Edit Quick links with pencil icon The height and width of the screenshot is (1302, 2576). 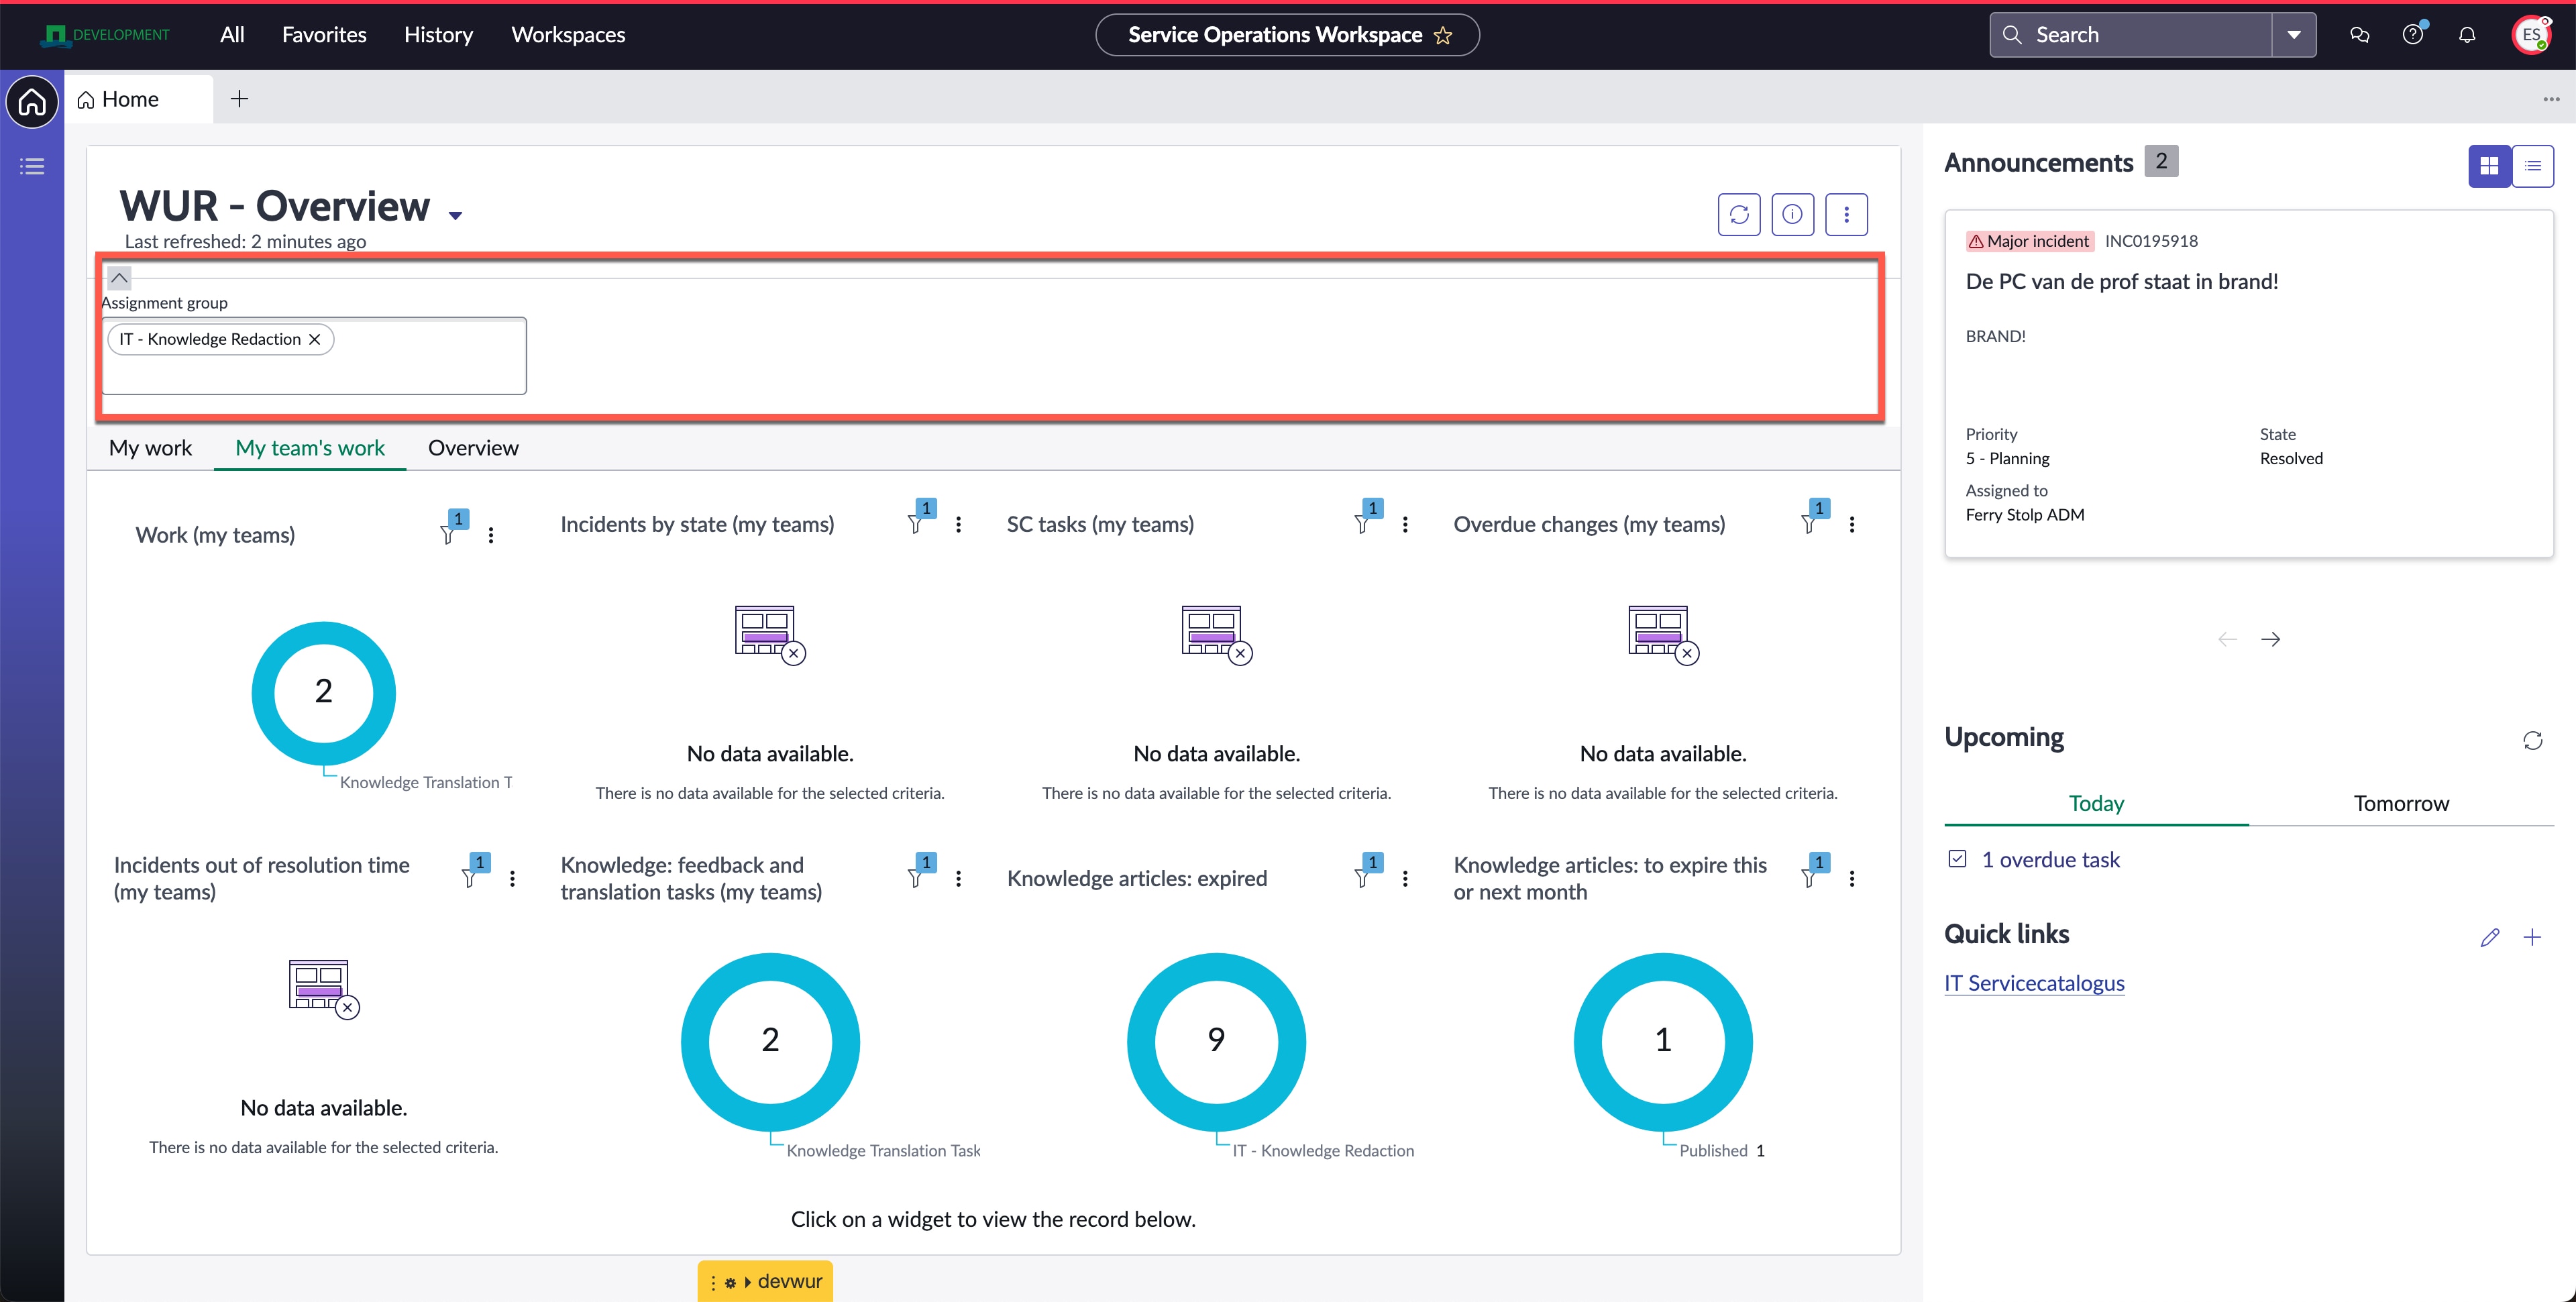2489,937
